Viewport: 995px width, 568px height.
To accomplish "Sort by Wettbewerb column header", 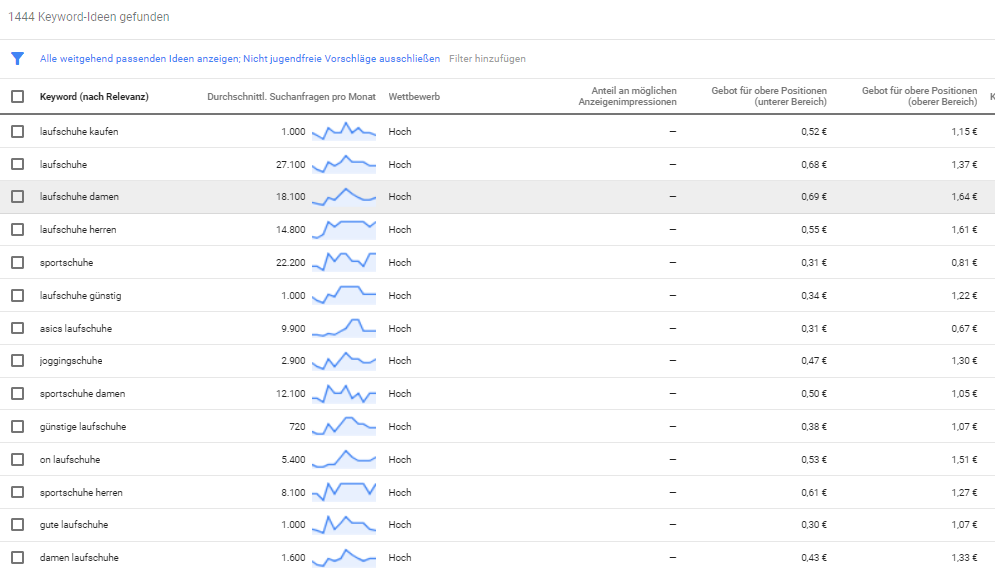I will point(414,97).
